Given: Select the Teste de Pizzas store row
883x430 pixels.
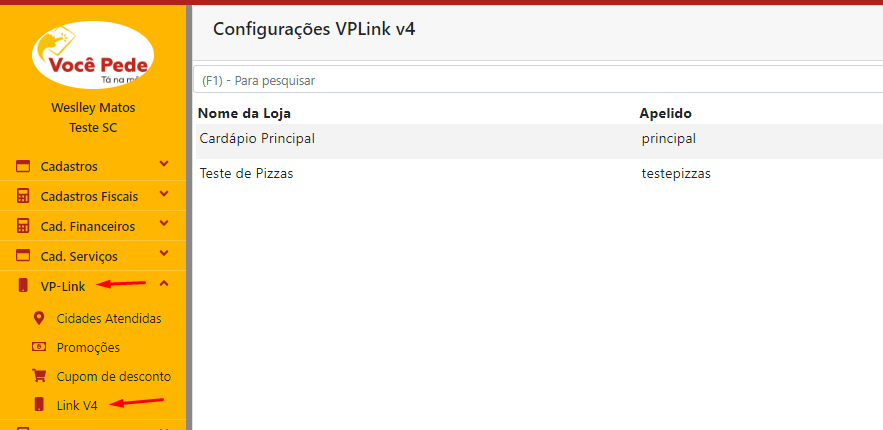Looking at the screenshot, I should coord(246,174).
